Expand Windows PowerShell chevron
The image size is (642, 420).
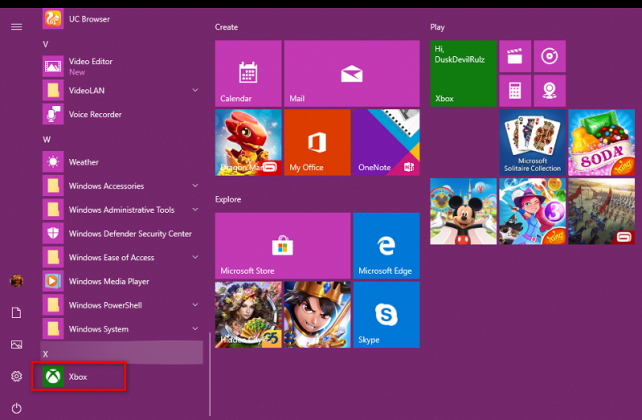195,305
